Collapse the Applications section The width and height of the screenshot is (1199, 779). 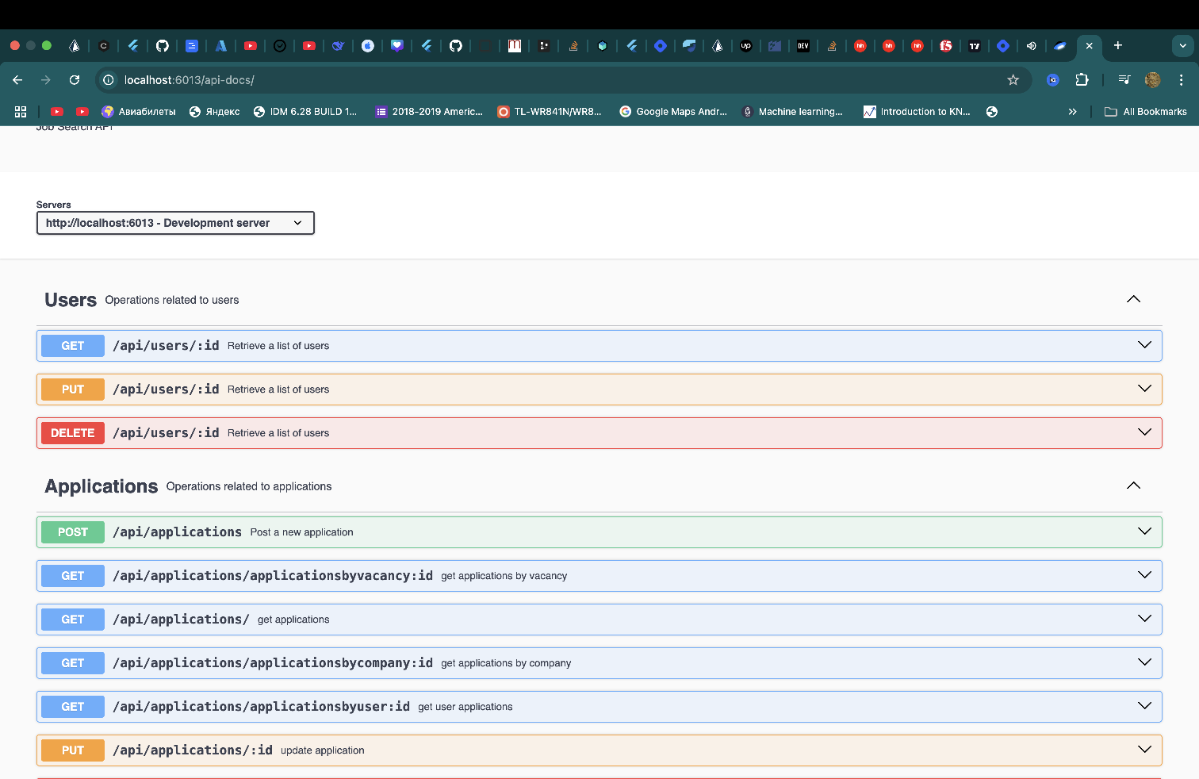[x=1133, y=485]
